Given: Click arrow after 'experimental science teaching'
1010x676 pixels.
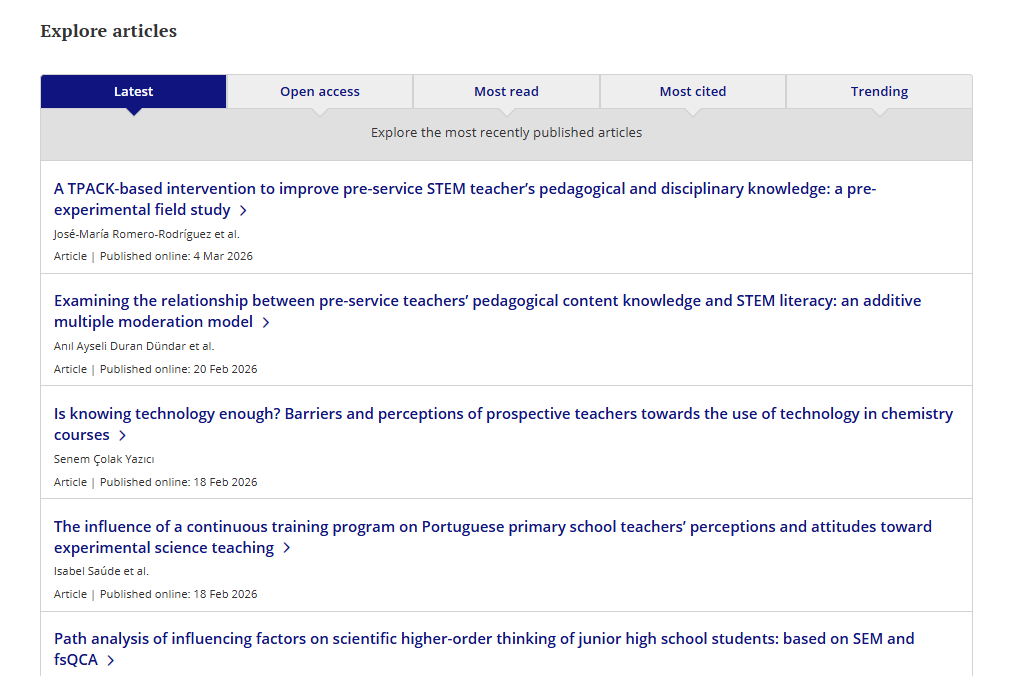Looking at the screenshot, I should coord(287,548).
